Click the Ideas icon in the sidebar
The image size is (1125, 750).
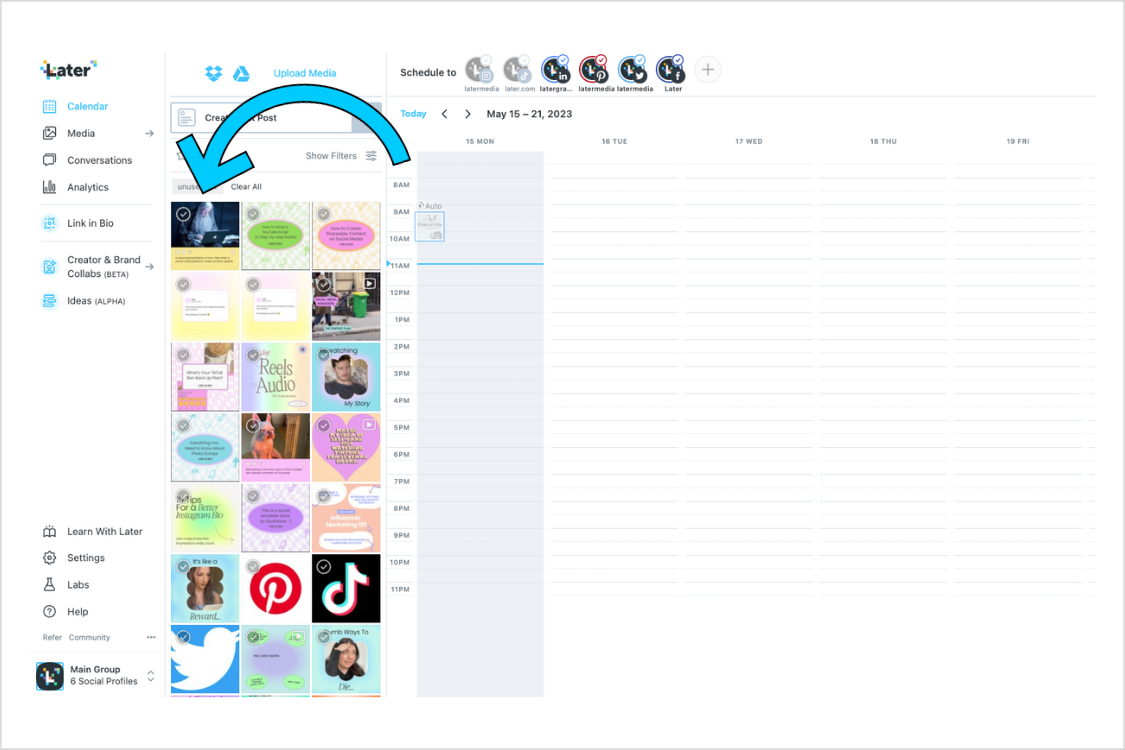[50, 301]
